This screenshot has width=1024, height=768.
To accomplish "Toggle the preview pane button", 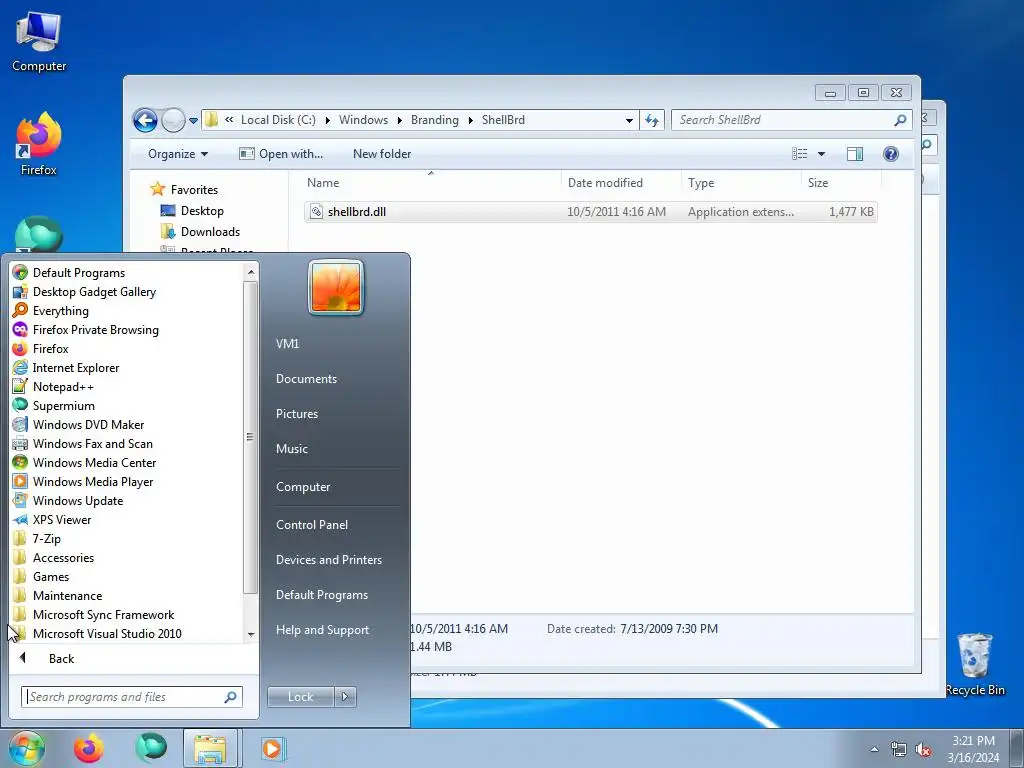I will coord(855,153).
